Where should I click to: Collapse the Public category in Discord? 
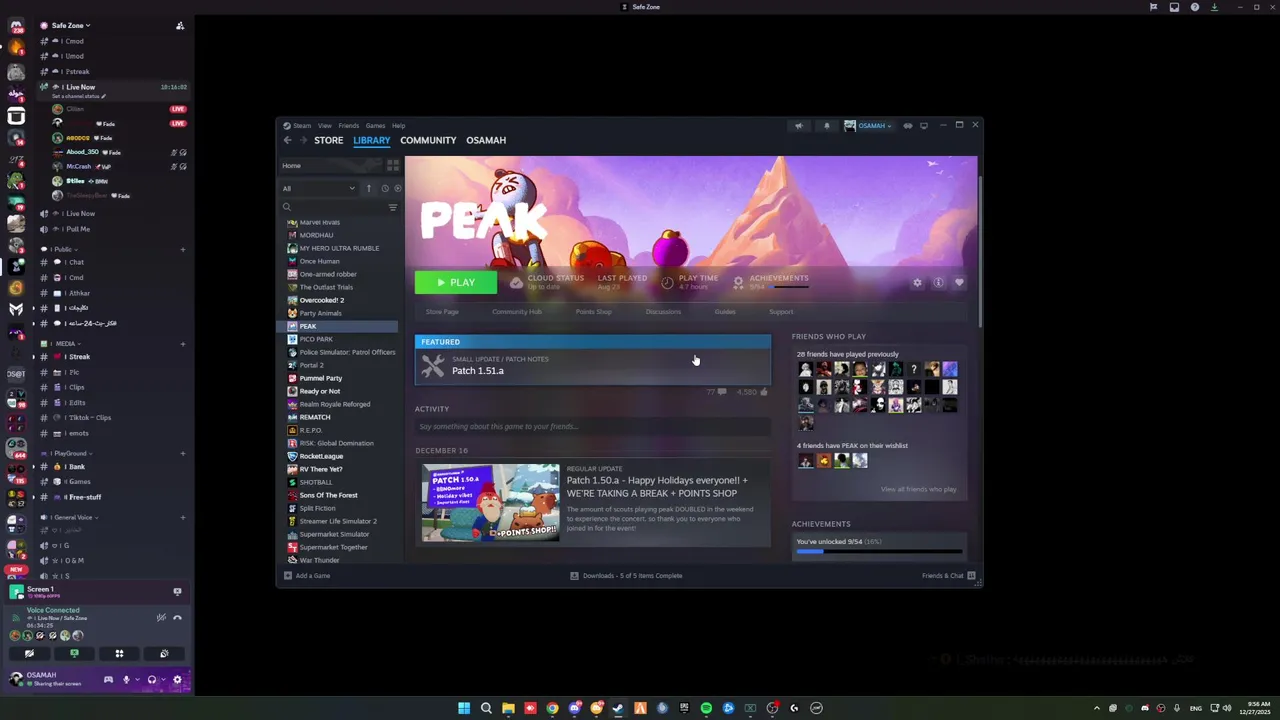click(66, 249)
